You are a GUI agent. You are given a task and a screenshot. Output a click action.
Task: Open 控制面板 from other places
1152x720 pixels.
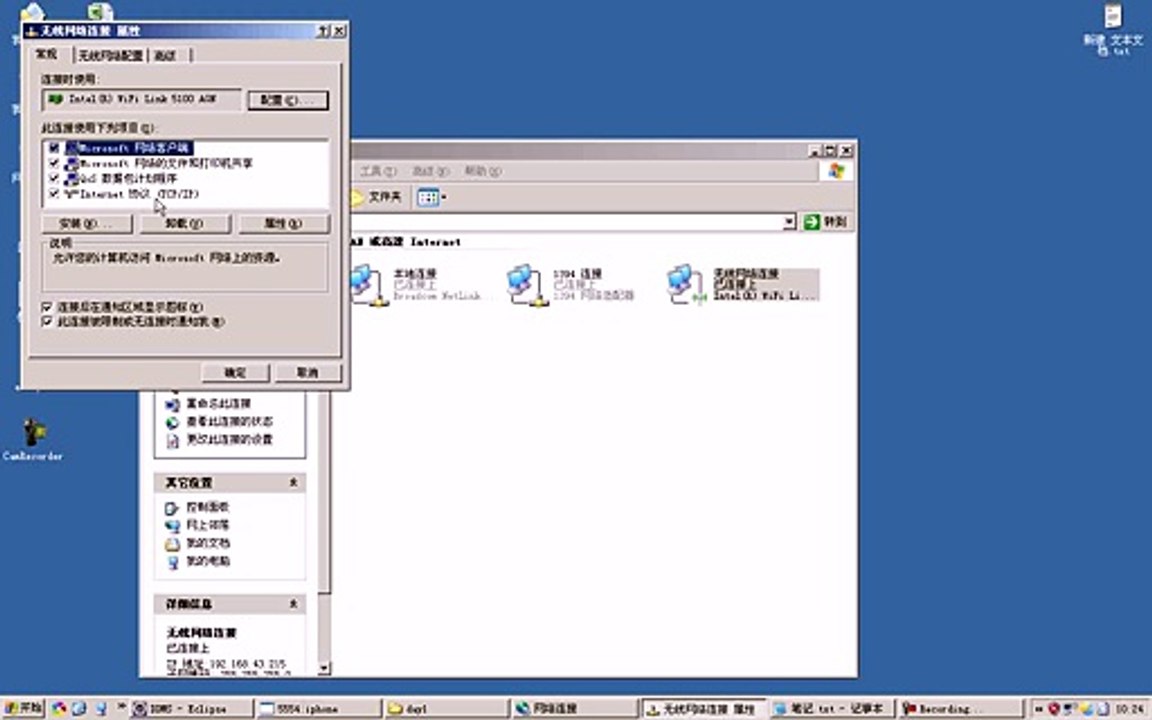pyautogui.click(x=207, y=507)
